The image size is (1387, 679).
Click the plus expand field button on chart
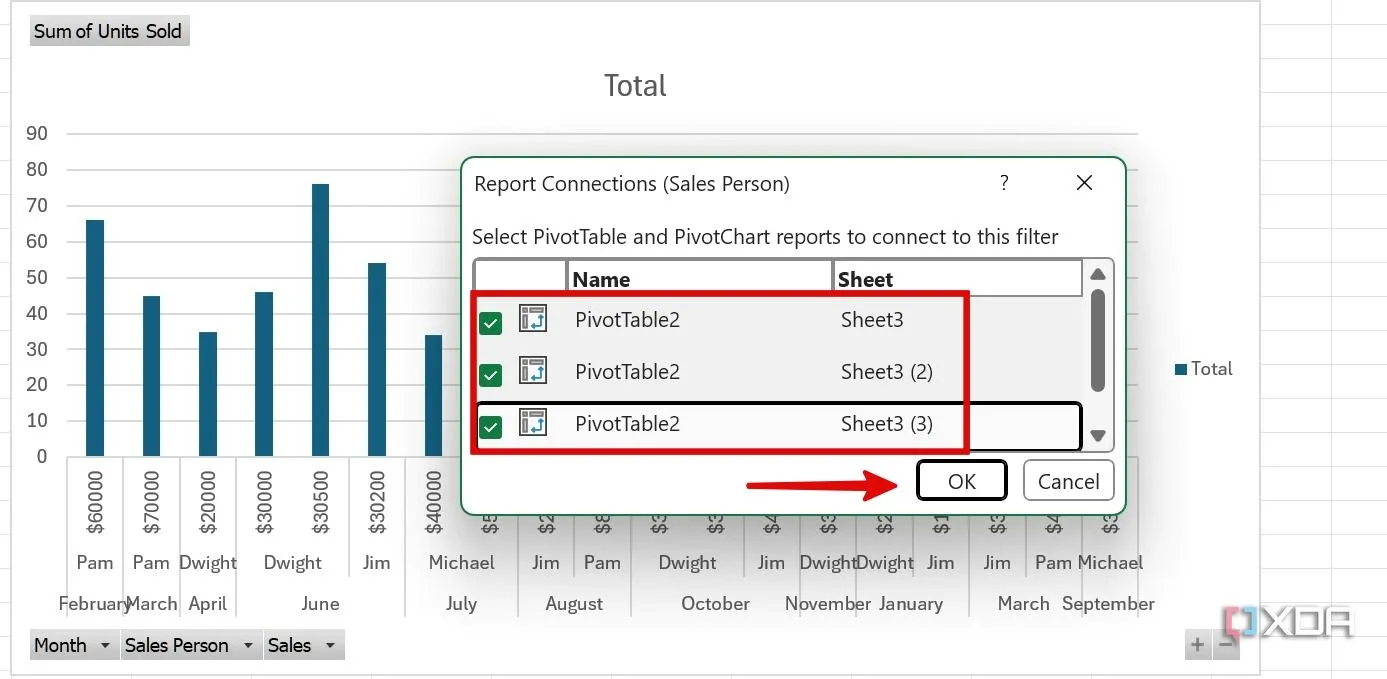pyautogui.click(x=1197, y=645)
